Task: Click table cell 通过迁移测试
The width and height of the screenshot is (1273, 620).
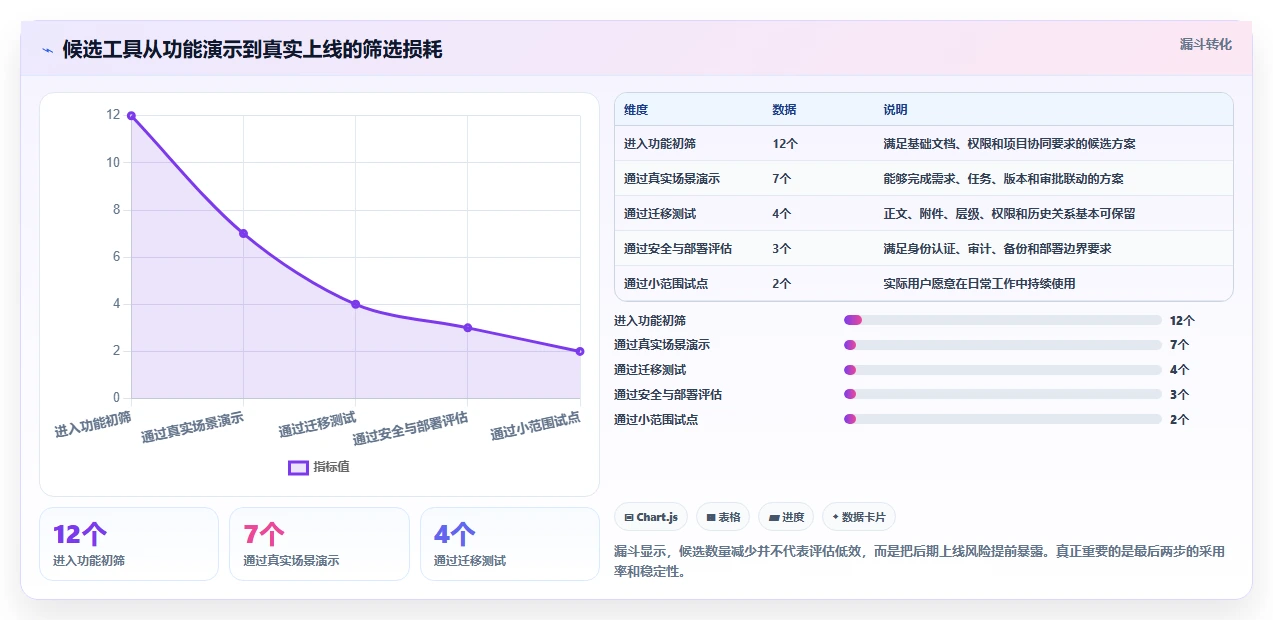Action: tap(660, 214)
